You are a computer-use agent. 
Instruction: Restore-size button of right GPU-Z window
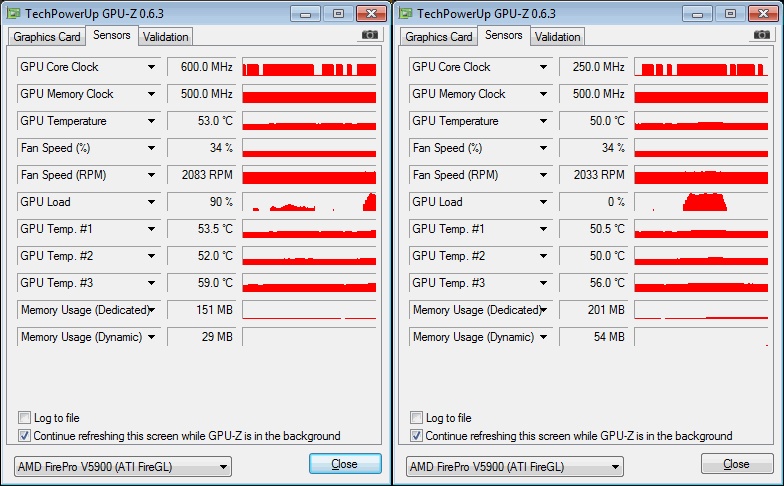click(730, 14)
